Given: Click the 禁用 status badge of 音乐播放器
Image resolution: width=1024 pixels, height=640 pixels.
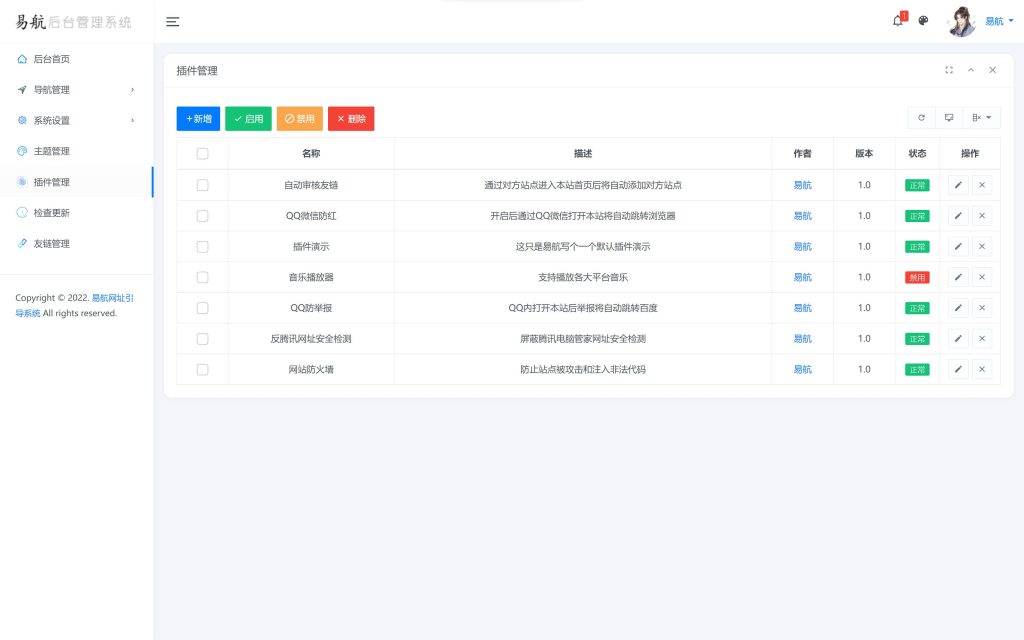Looking at the screenshot, I should click(x=917, y=277).
